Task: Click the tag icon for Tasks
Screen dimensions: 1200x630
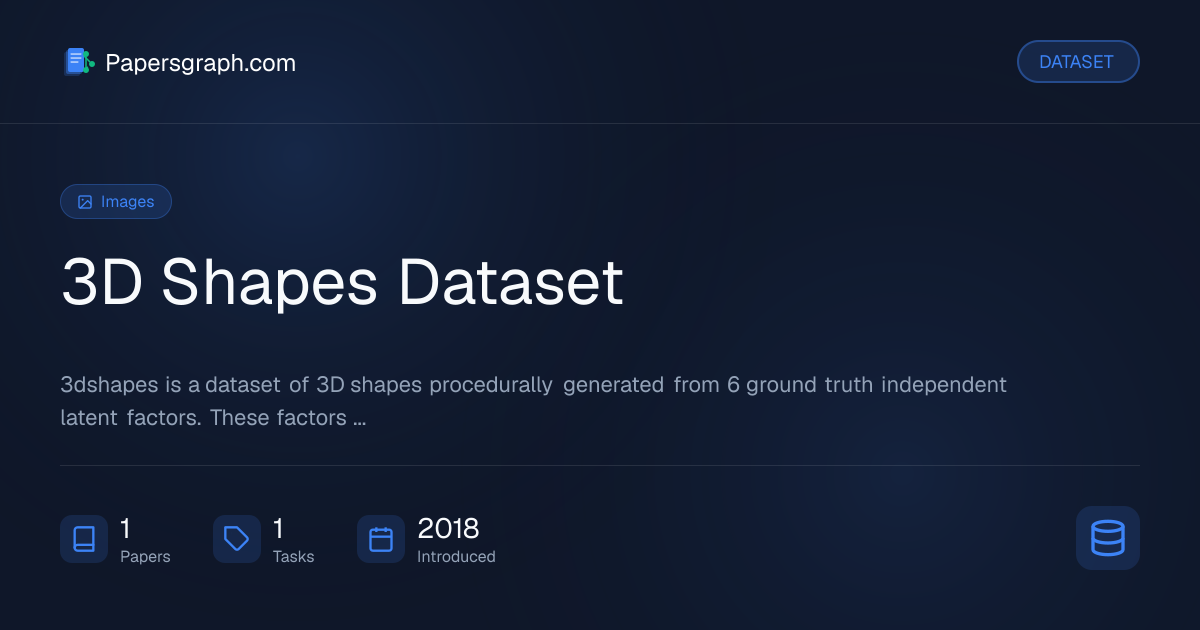Action: tap(237, 539)
